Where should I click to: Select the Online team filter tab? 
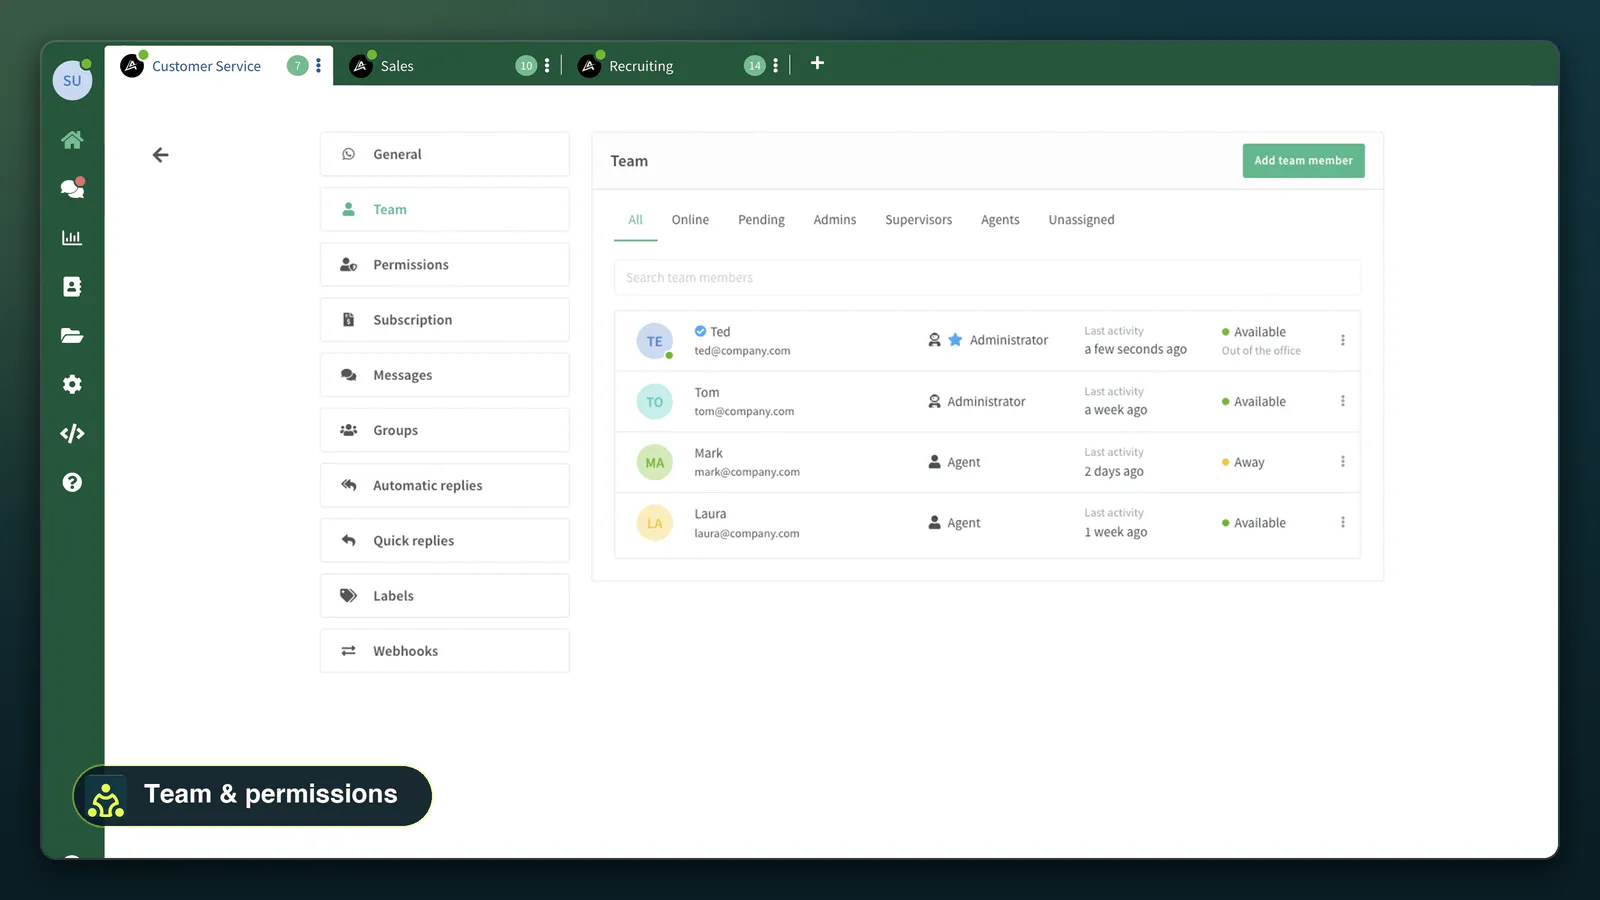click(x=690, y=220)
